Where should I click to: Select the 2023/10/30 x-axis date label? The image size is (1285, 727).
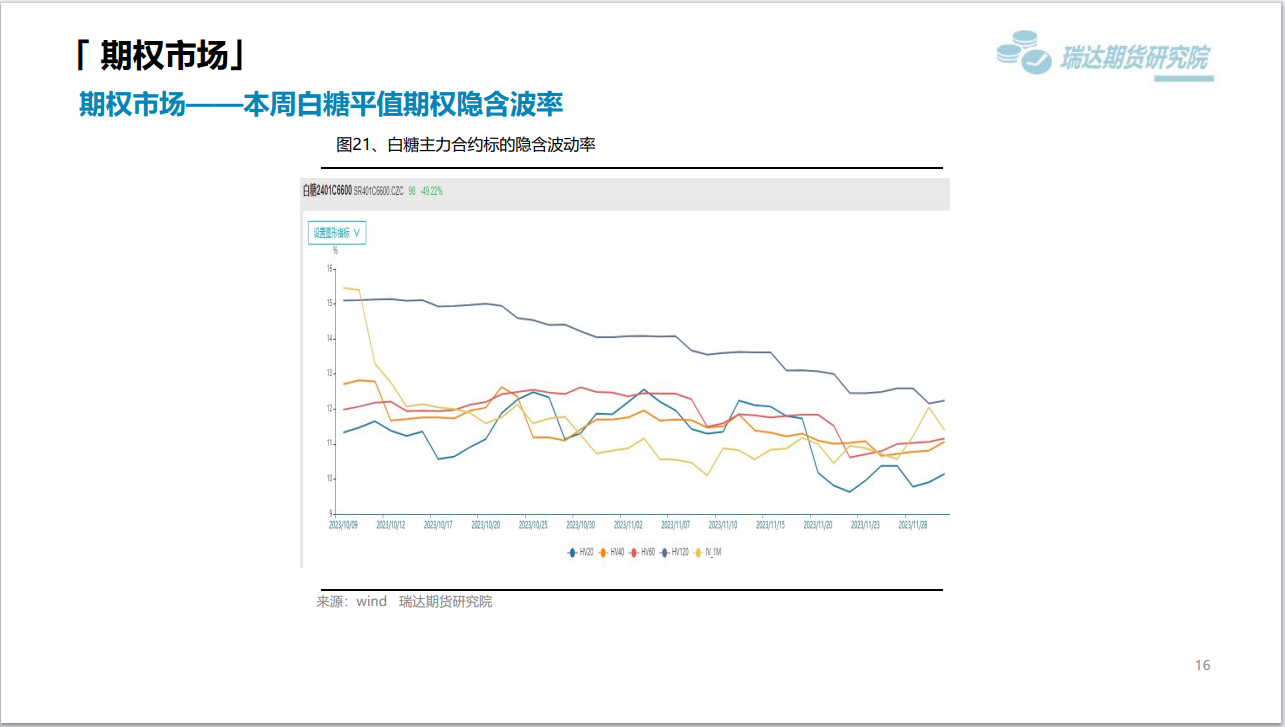click(580, 524)
